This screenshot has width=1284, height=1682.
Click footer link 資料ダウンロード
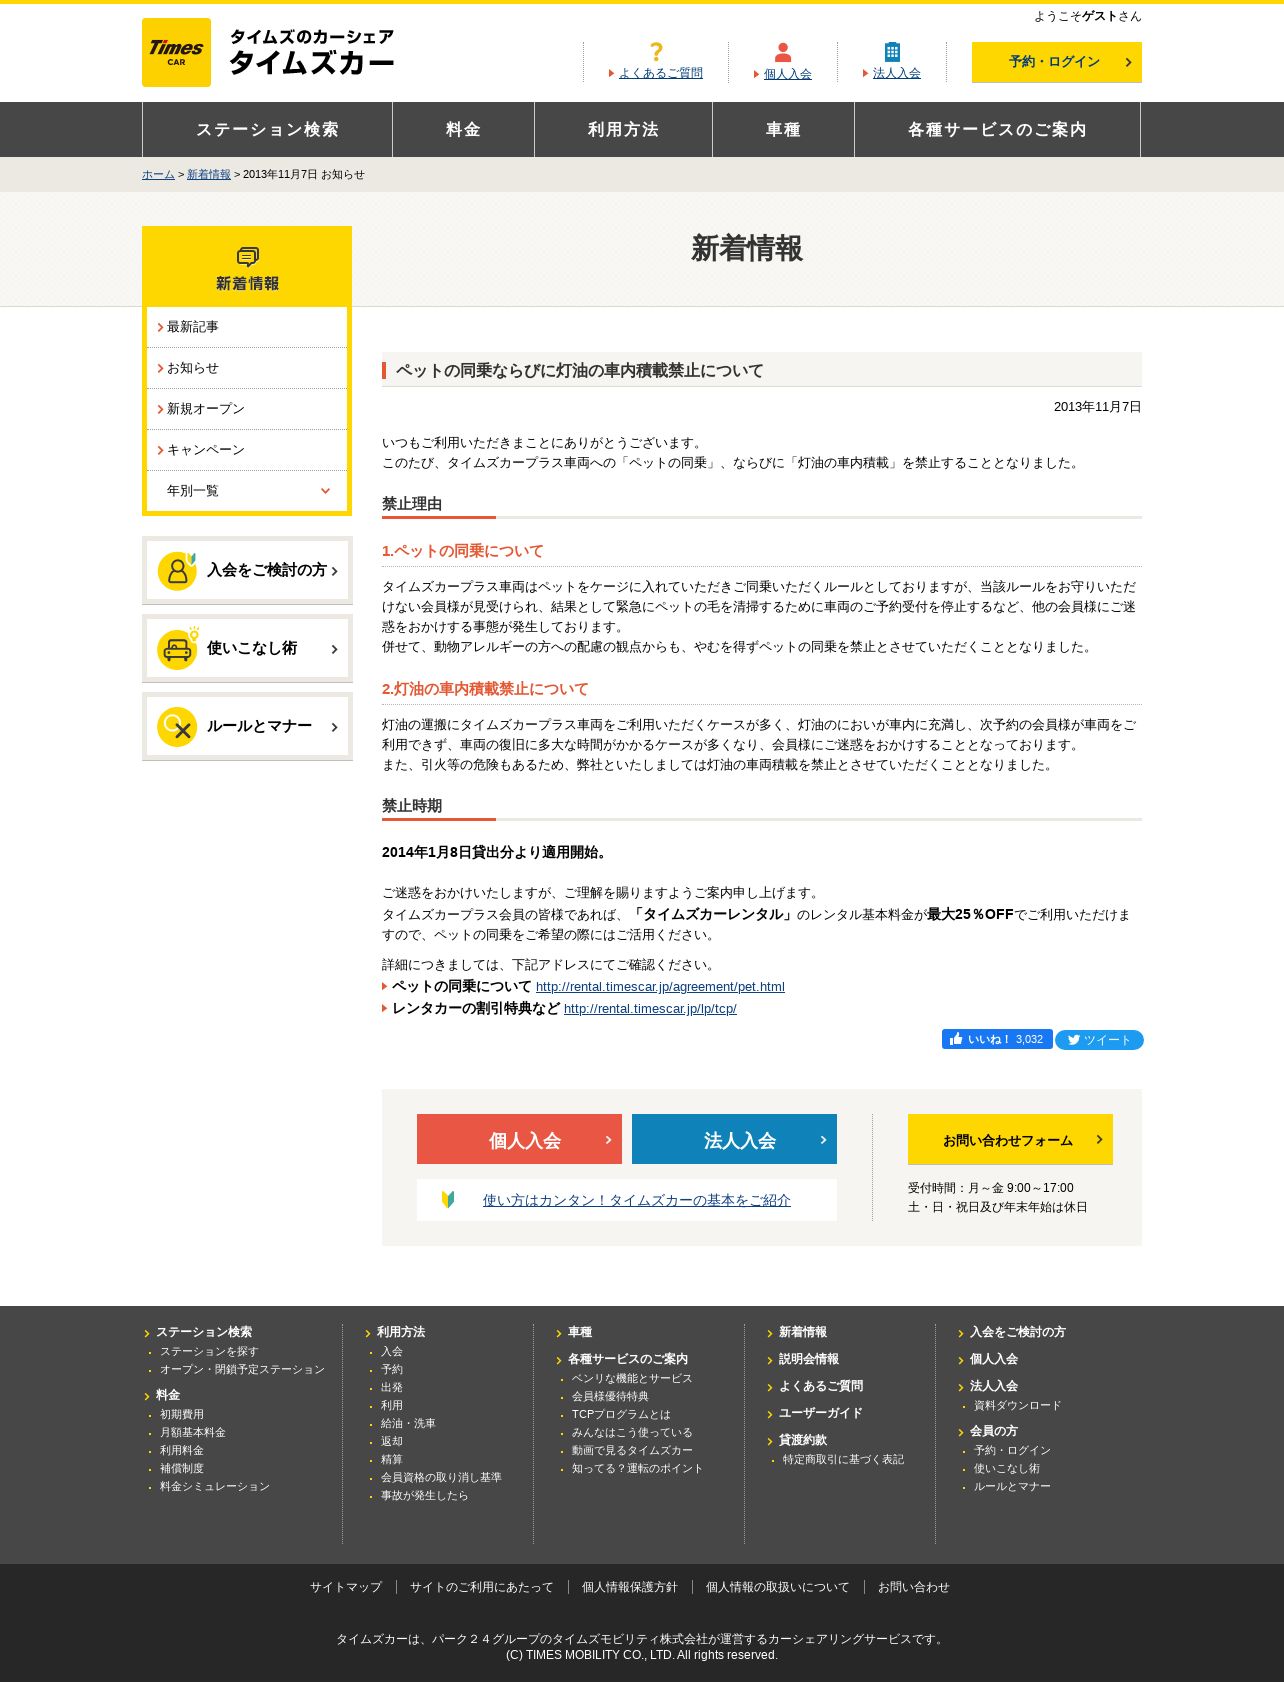1018,1406
